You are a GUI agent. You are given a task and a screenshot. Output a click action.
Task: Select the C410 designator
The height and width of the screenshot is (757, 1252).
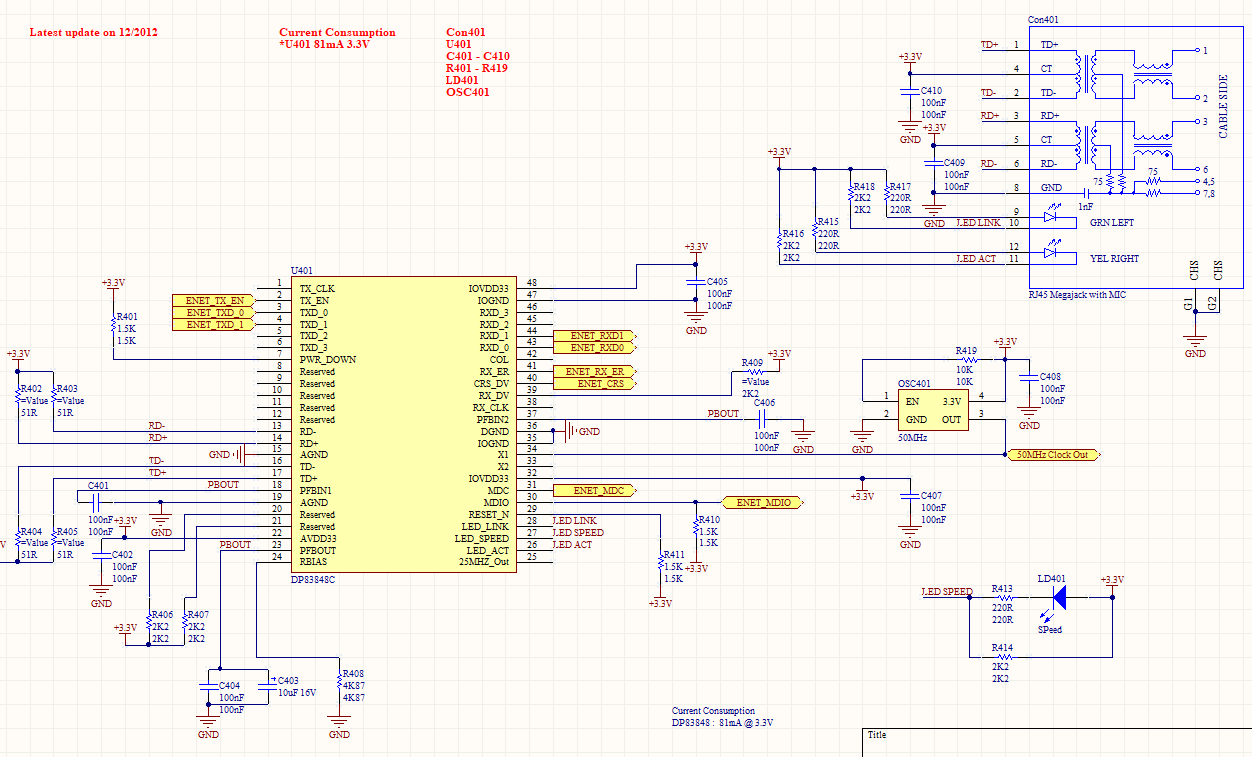point(931,91)
